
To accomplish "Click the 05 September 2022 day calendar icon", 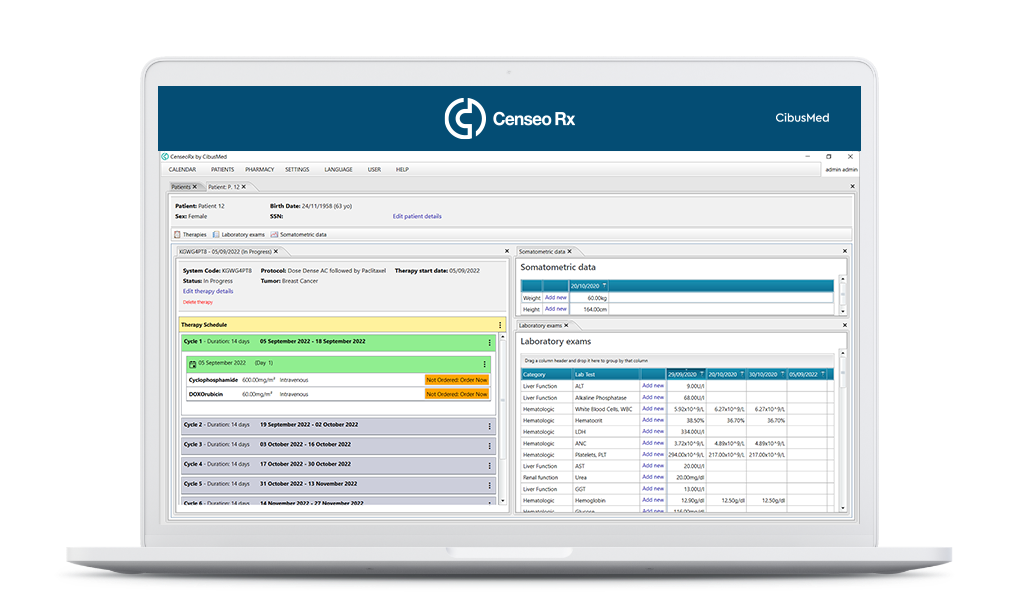I will click(x=193, y=364).
